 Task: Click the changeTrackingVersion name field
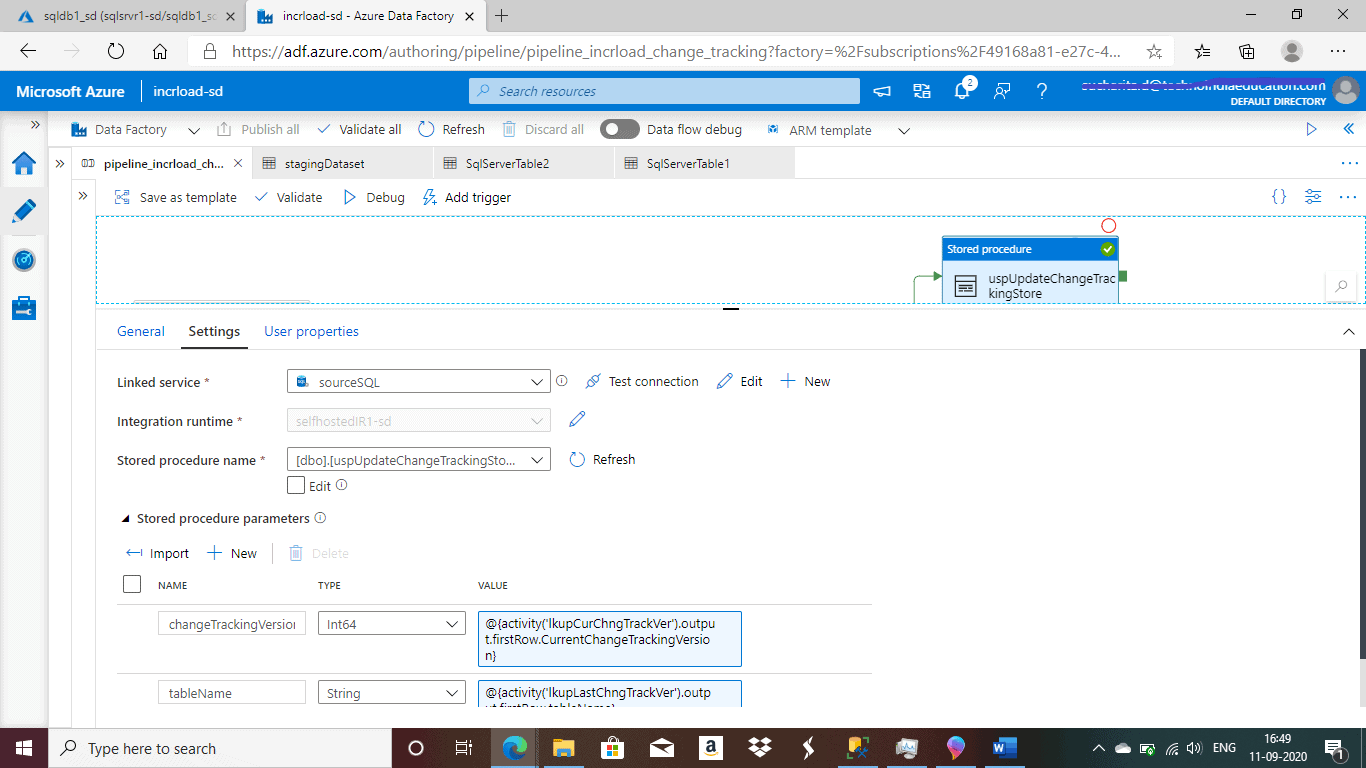point(232,623)
